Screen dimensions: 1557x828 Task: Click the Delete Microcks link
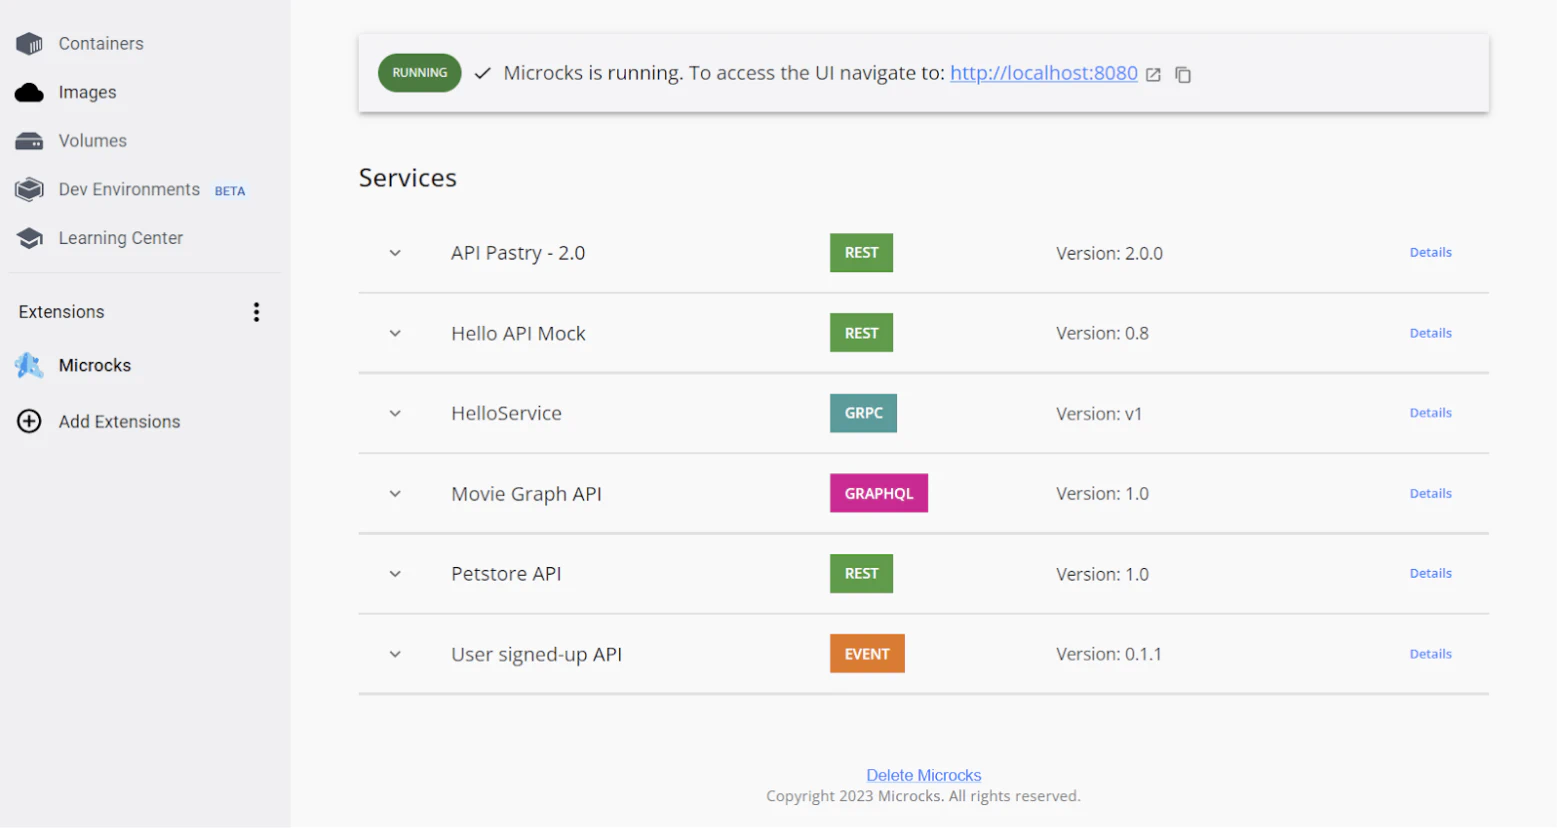click(x=923, y=775)
